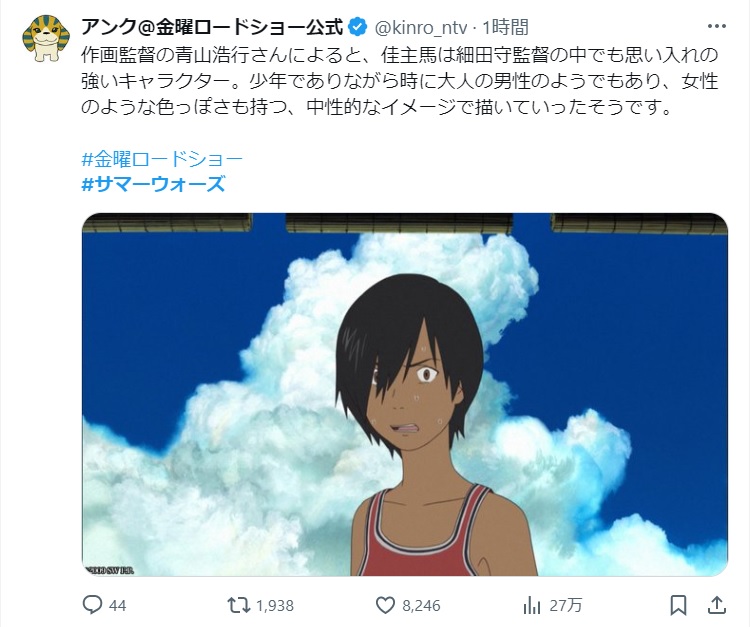Click the 27万 views count
This screenshot has height=627, width=752.
pos(565,606)
